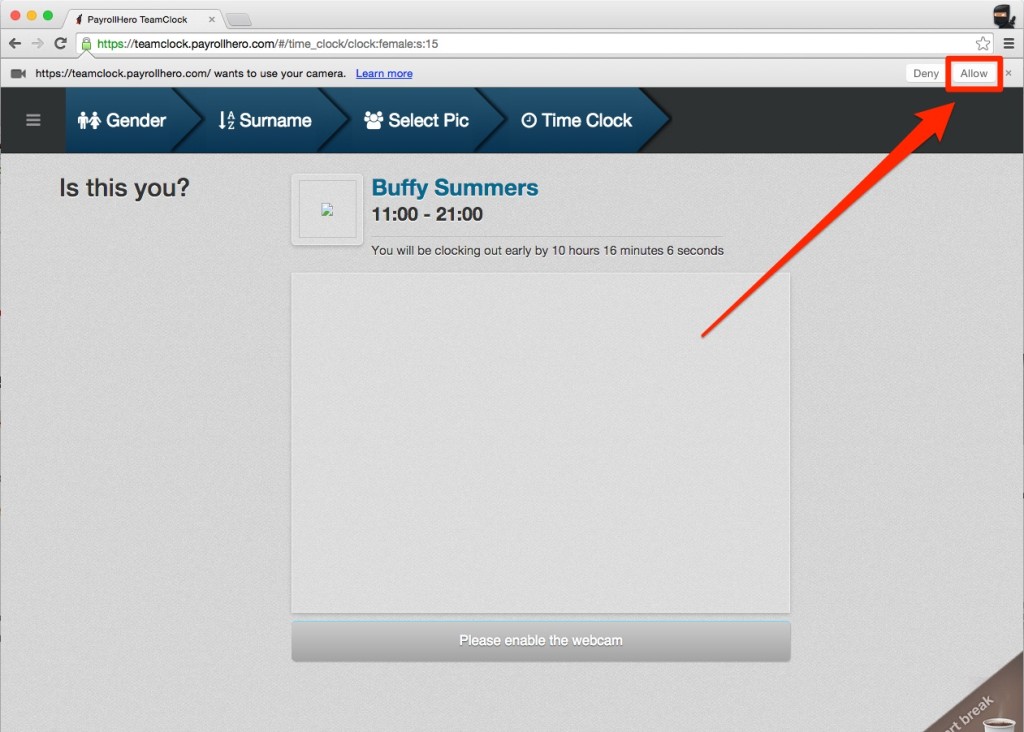The image size is (1024, 732).
Task: Open the Chrome hamburger menu
Action: tap(1009, 44)
